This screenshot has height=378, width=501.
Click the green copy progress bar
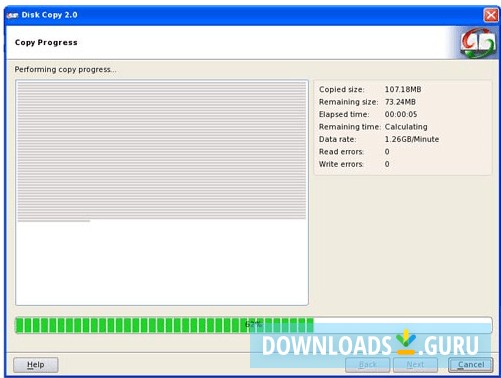[165, 325]
